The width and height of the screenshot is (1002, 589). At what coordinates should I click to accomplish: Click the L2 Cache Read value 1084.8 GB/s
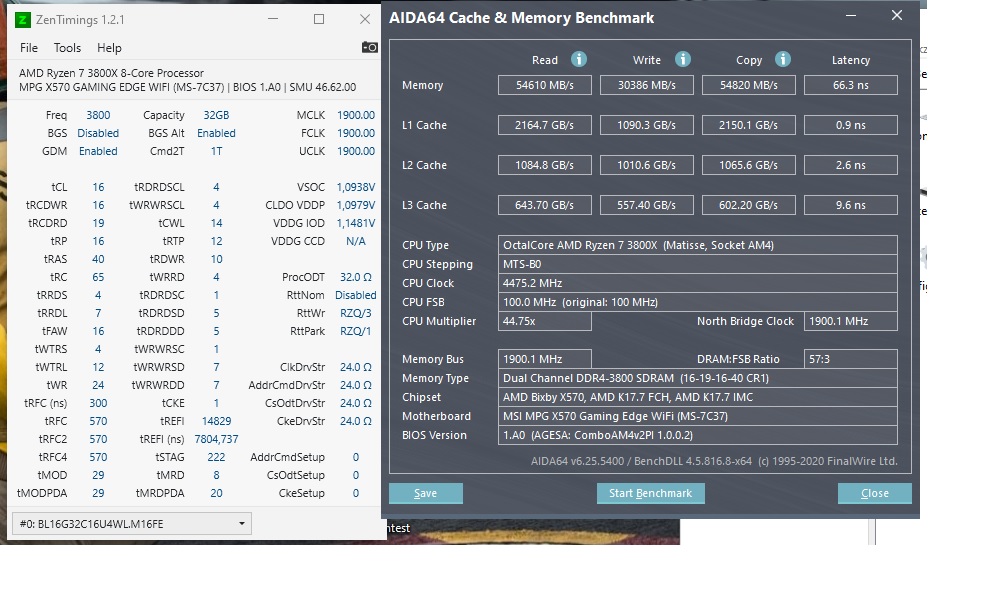545,165
